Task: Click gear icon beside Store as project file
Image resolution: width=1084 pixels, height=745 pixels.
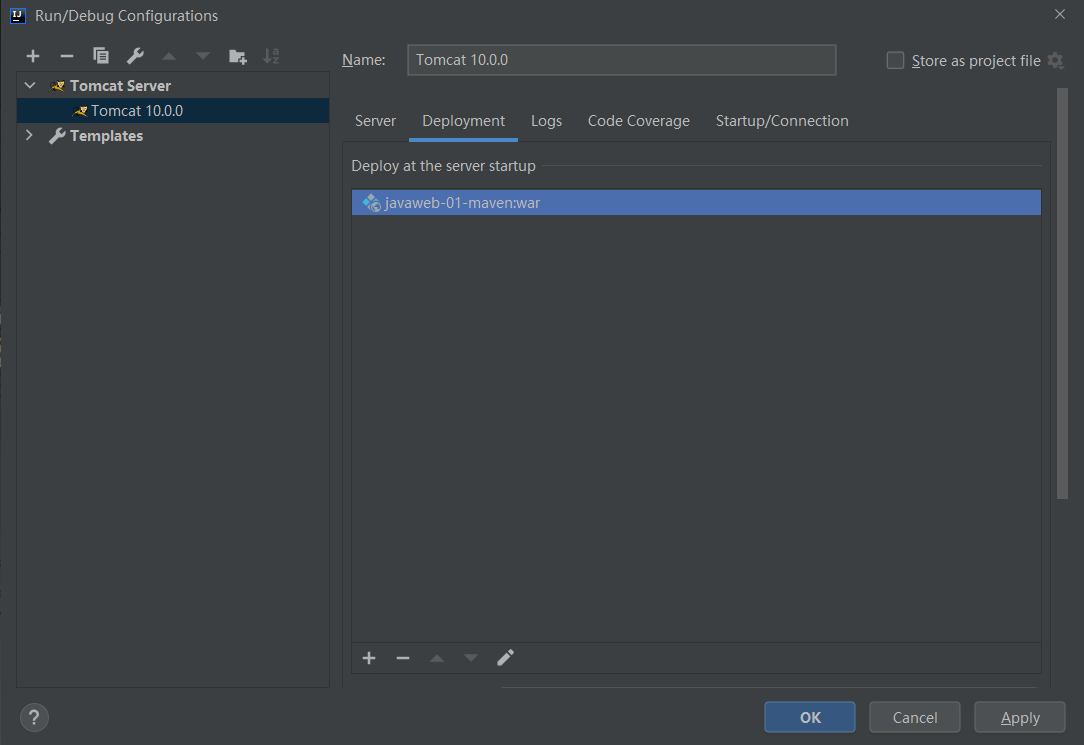Action: (1055, 61)
